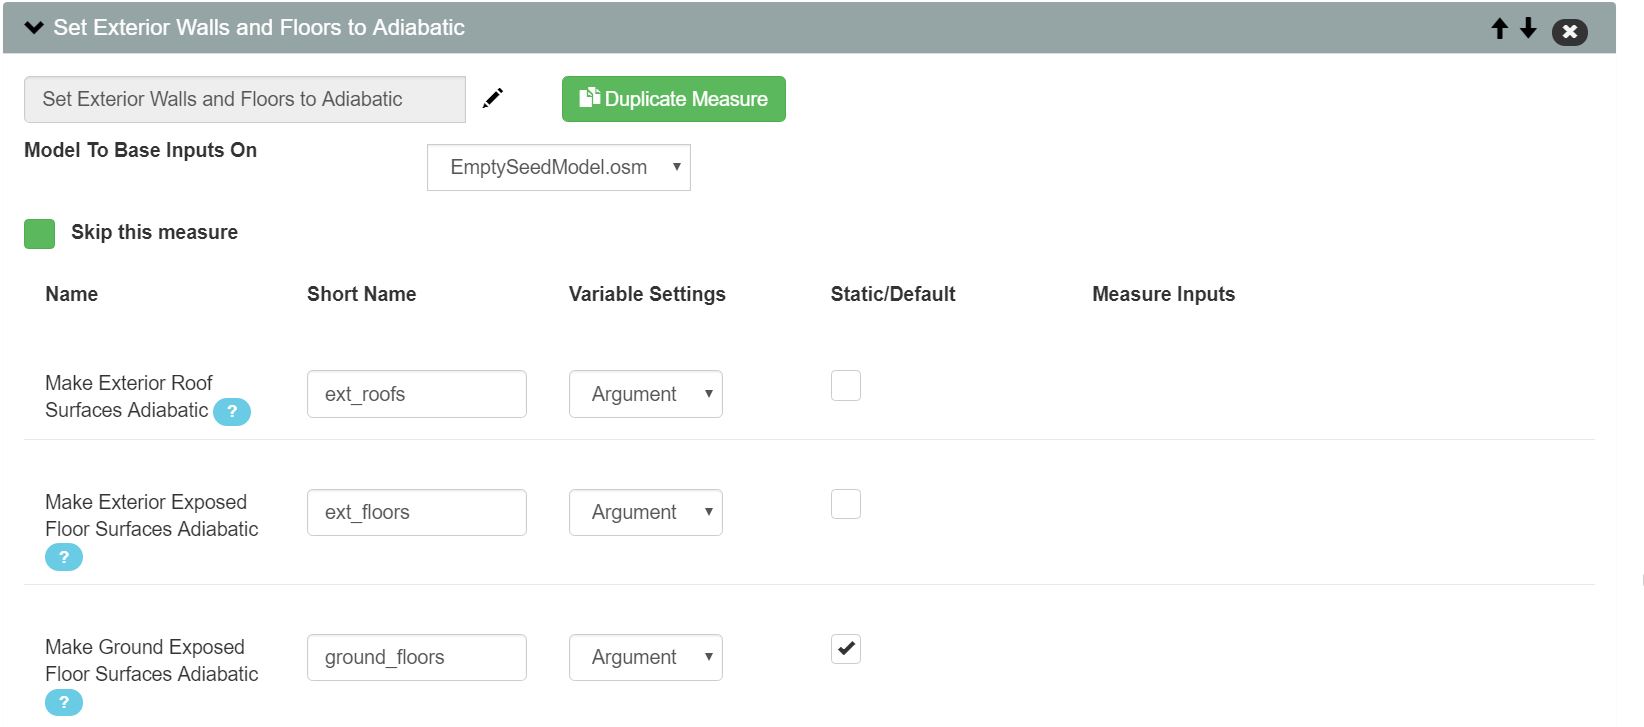This screenshot has height=727, width=1644.
Task: Open help for Make Exterior Exposed Floor Surfaces
Action: tap(64, 557)
